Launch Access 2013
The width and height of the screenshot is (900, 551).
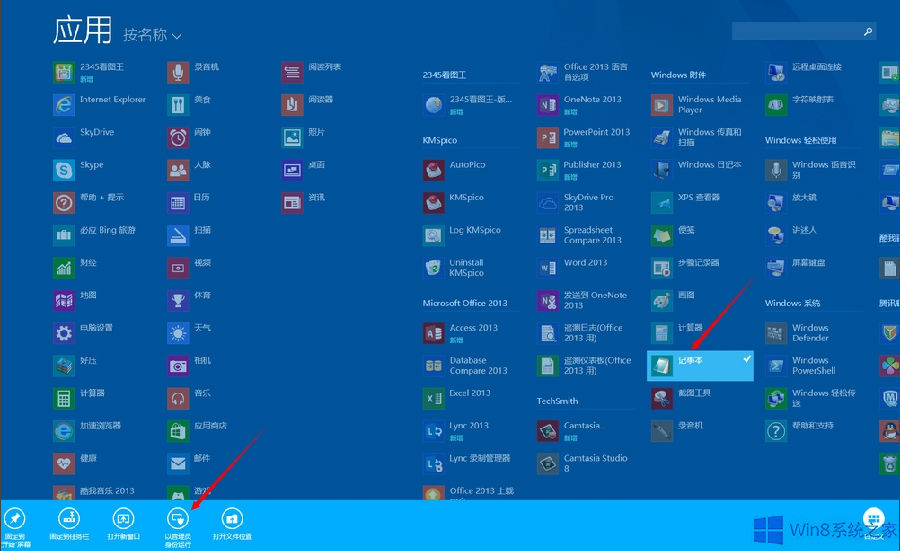click(x=461, y=333)
